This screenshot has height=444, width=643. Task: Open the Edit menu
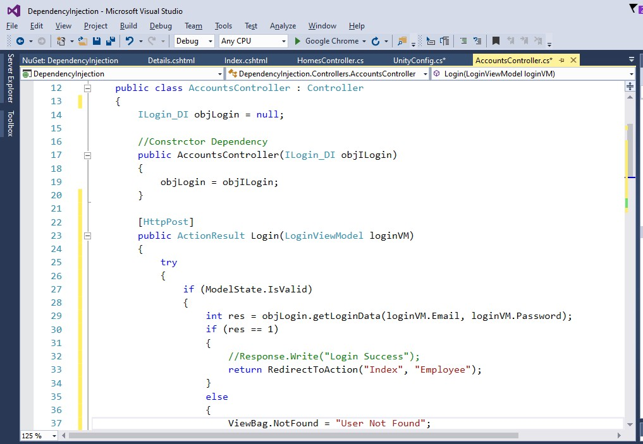click(36, 26)
